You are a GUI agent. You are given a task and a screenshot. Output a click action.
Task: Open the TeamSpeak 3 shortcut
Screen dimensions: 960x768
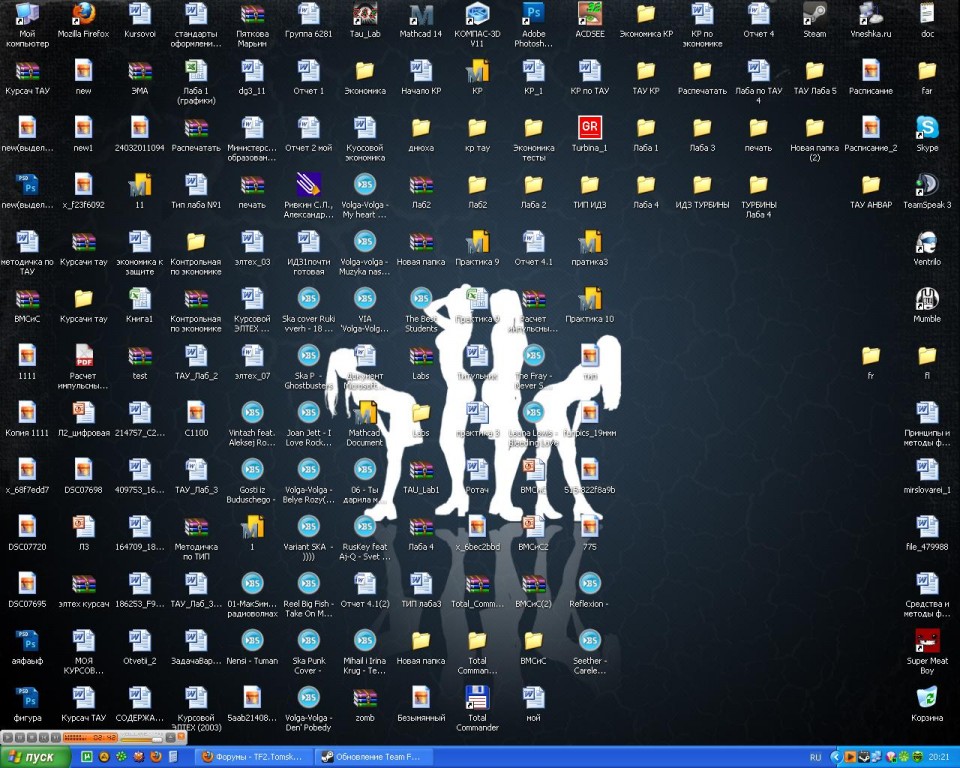(x=927, y=191)
